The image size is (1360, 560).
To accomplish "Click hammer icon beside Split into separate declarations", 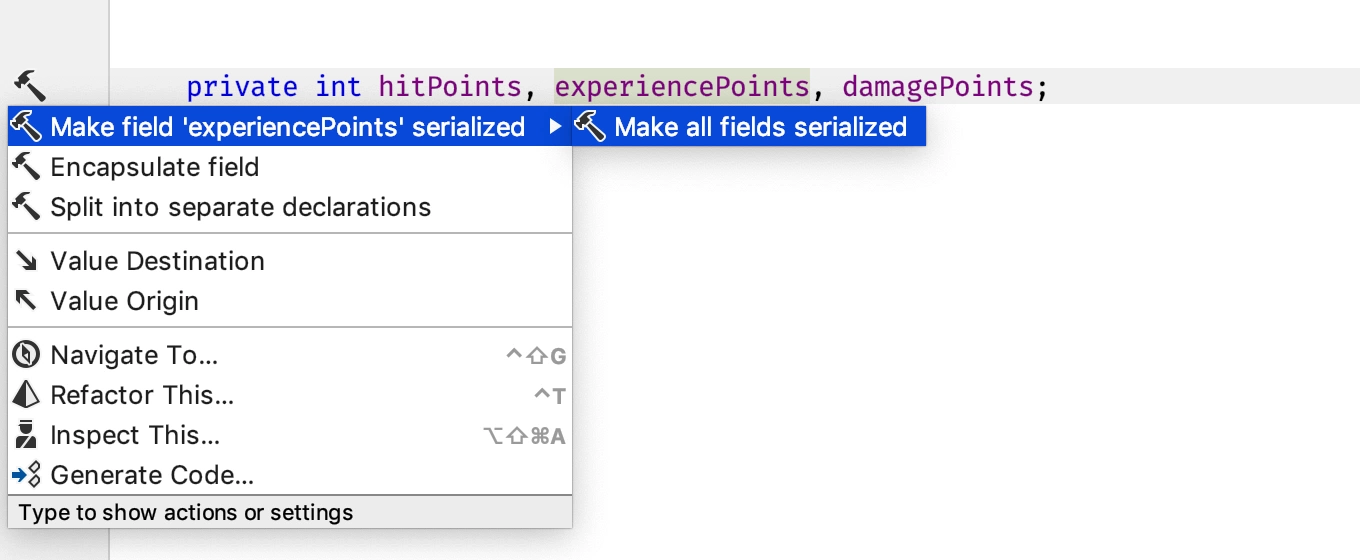I will (26, 207).
